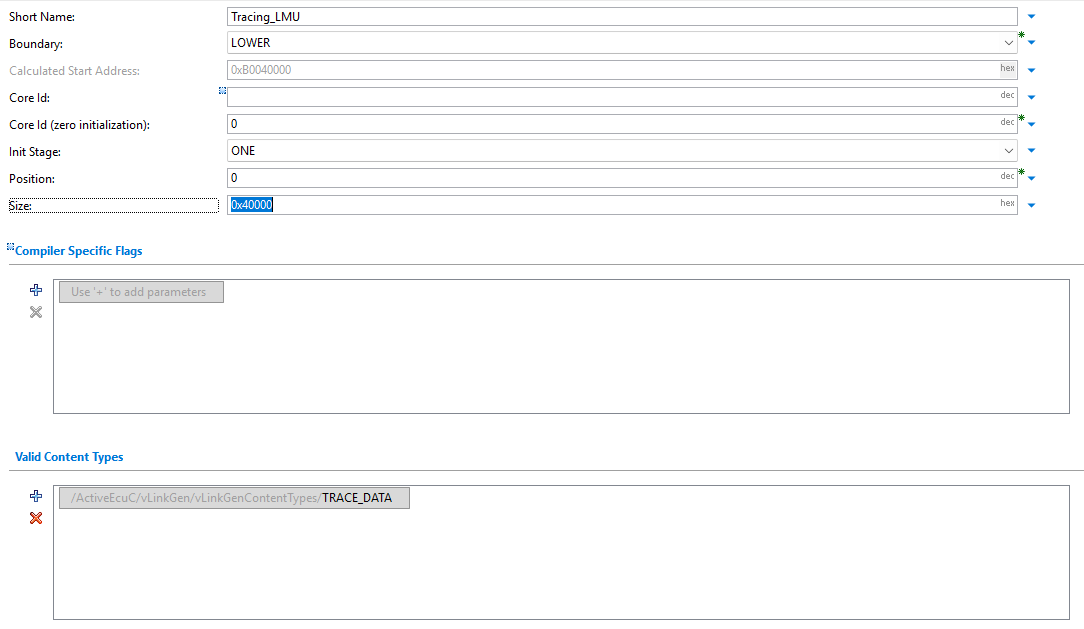Open the blue arrow menu for Position
The image size is (1084, 629).
[x=1031, y=178]
